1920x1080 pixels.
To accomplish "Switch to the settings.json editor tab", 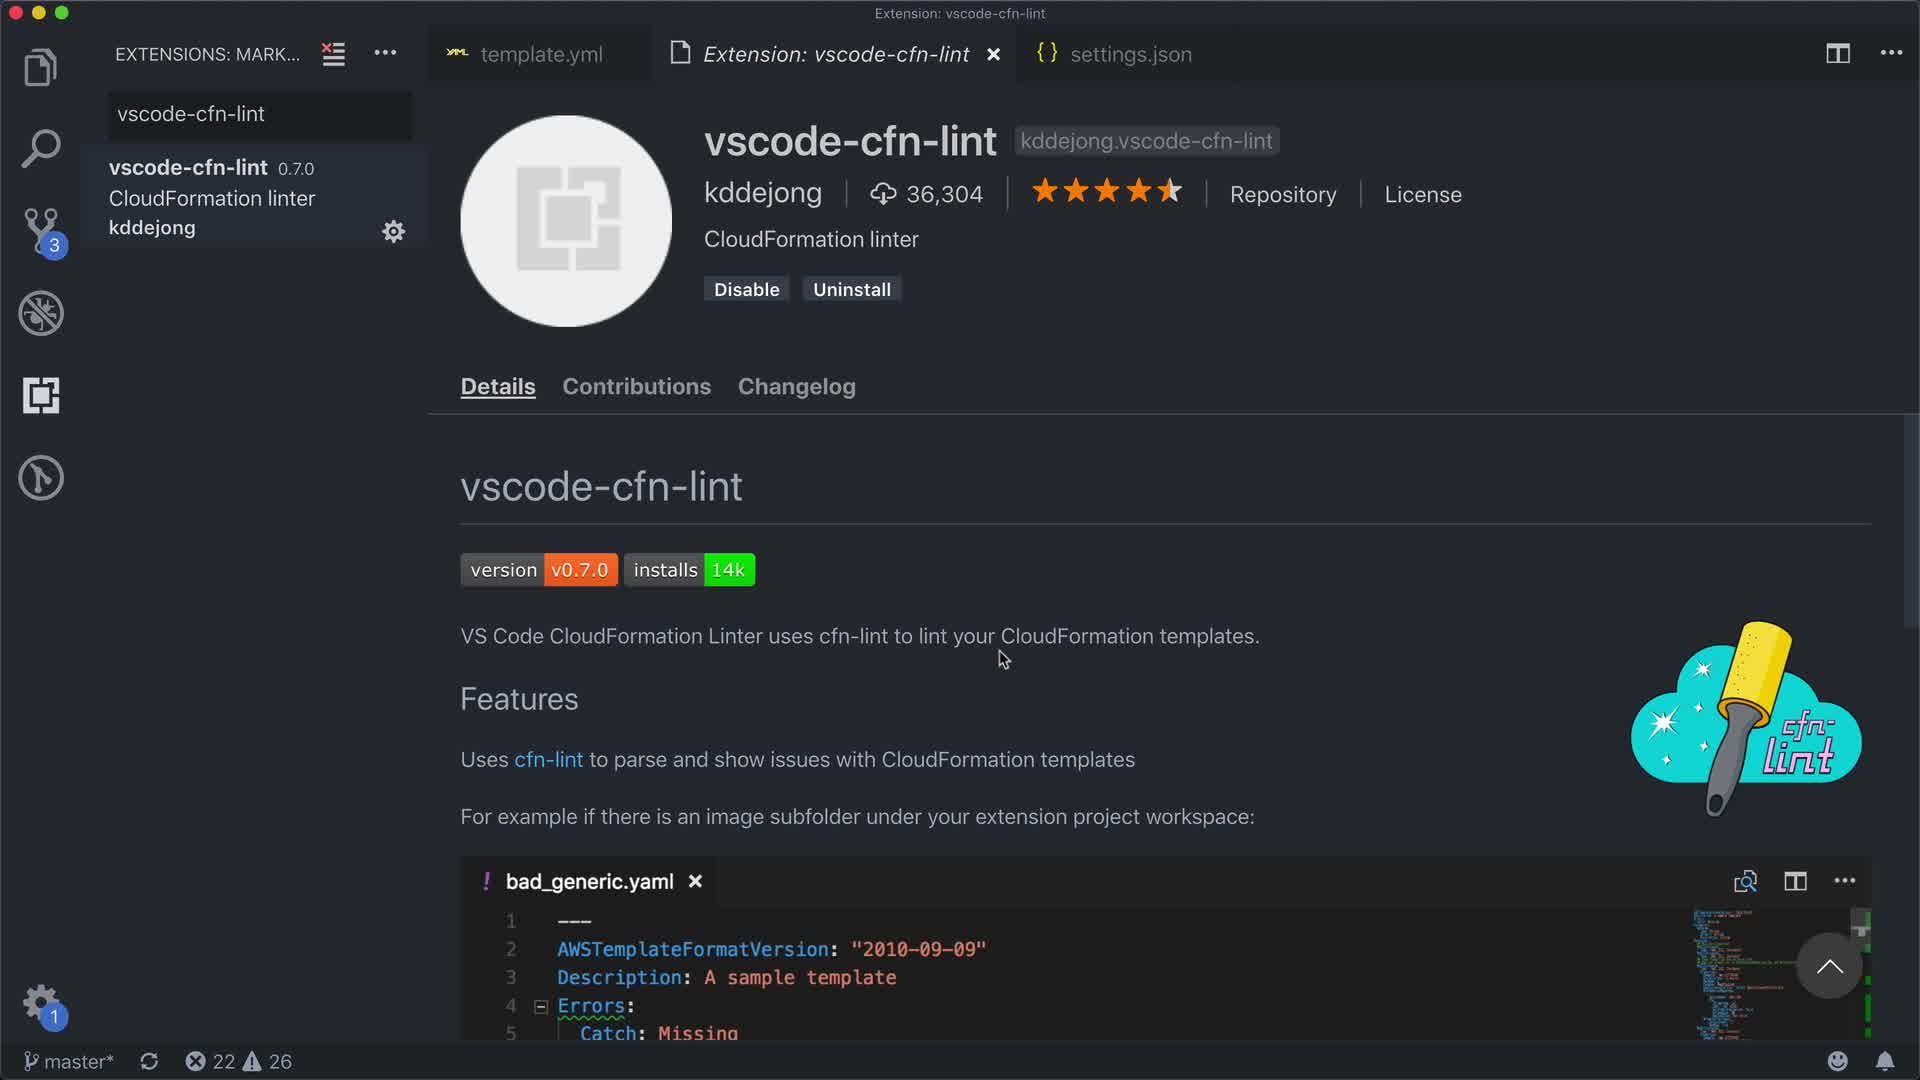I will click(1130, 54).
